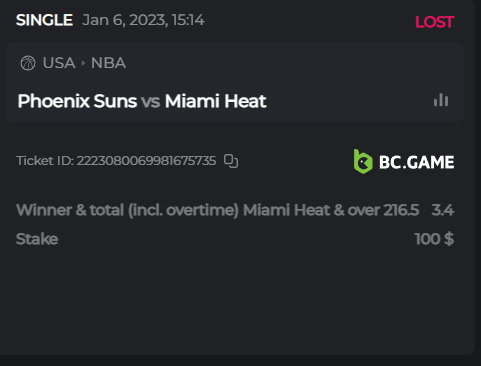Click the basketball sport icon
Image resolution: width=481 pixels, height=366 pixels.
(x=28, y=63)
